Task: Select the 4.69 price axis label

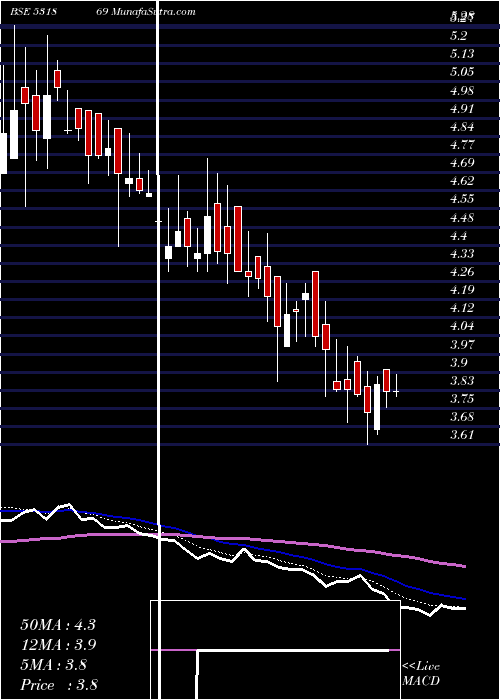Action: [x=462, y=162]
